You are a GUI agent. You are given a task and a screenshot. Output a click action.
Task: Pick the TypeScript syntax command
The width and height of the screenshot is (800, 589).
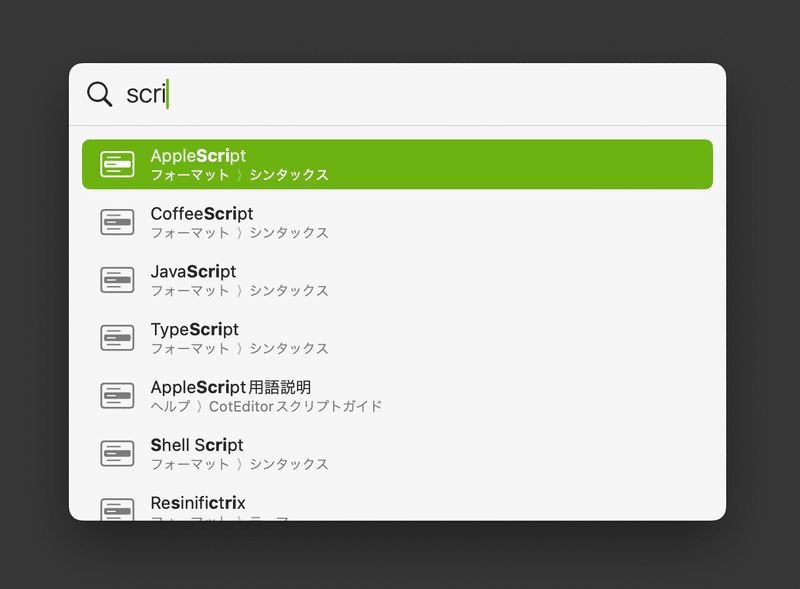click(x=397, y=338)
